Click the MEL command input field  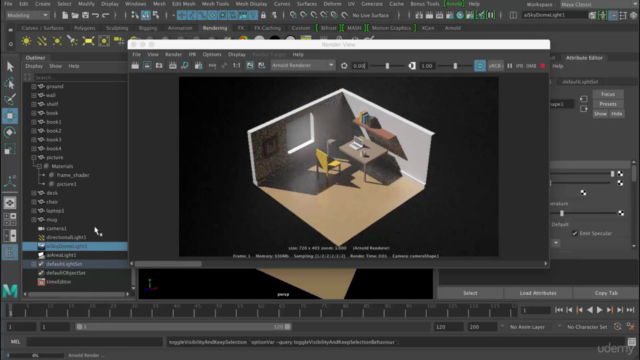click(95, 342)
